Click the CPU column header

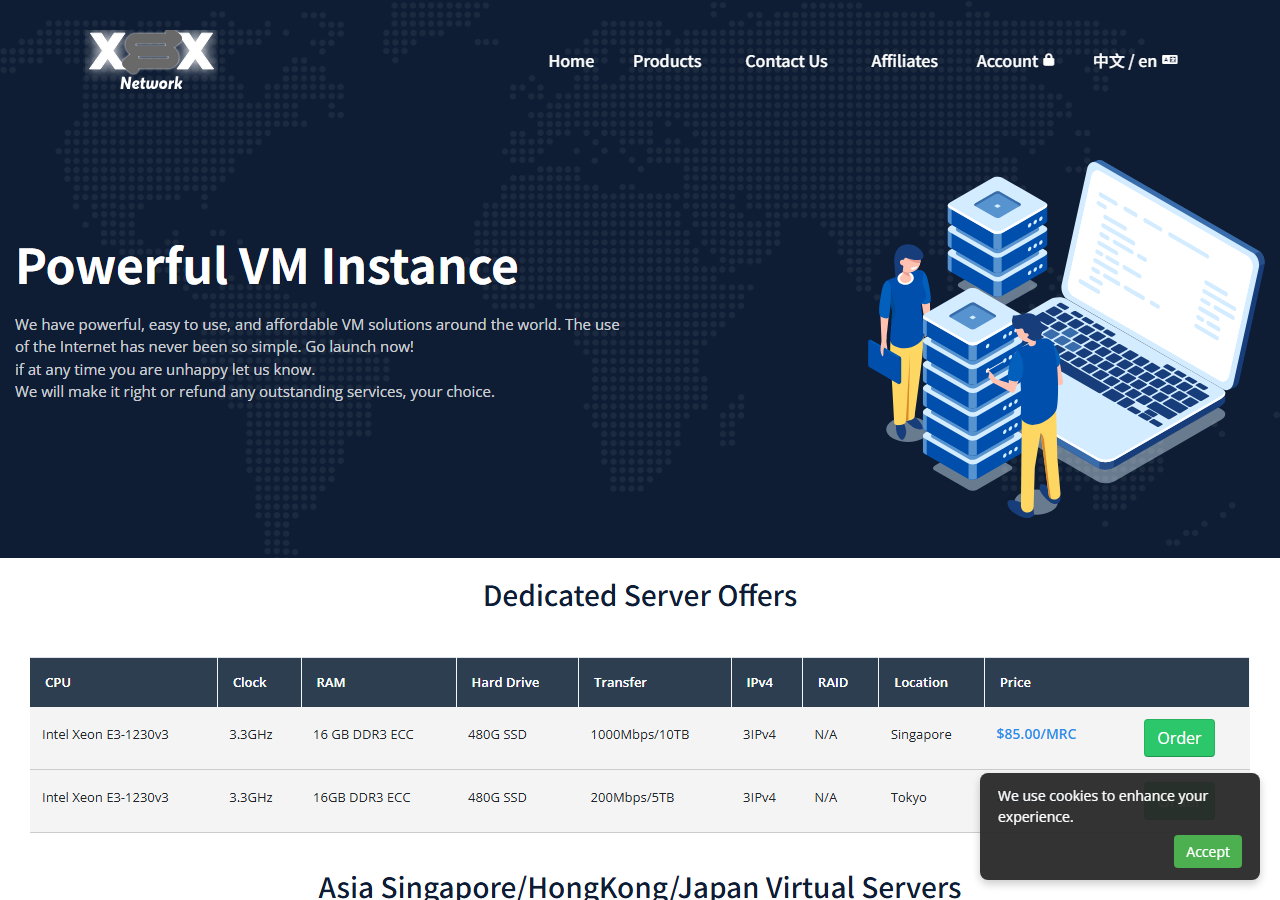point(124,682)
